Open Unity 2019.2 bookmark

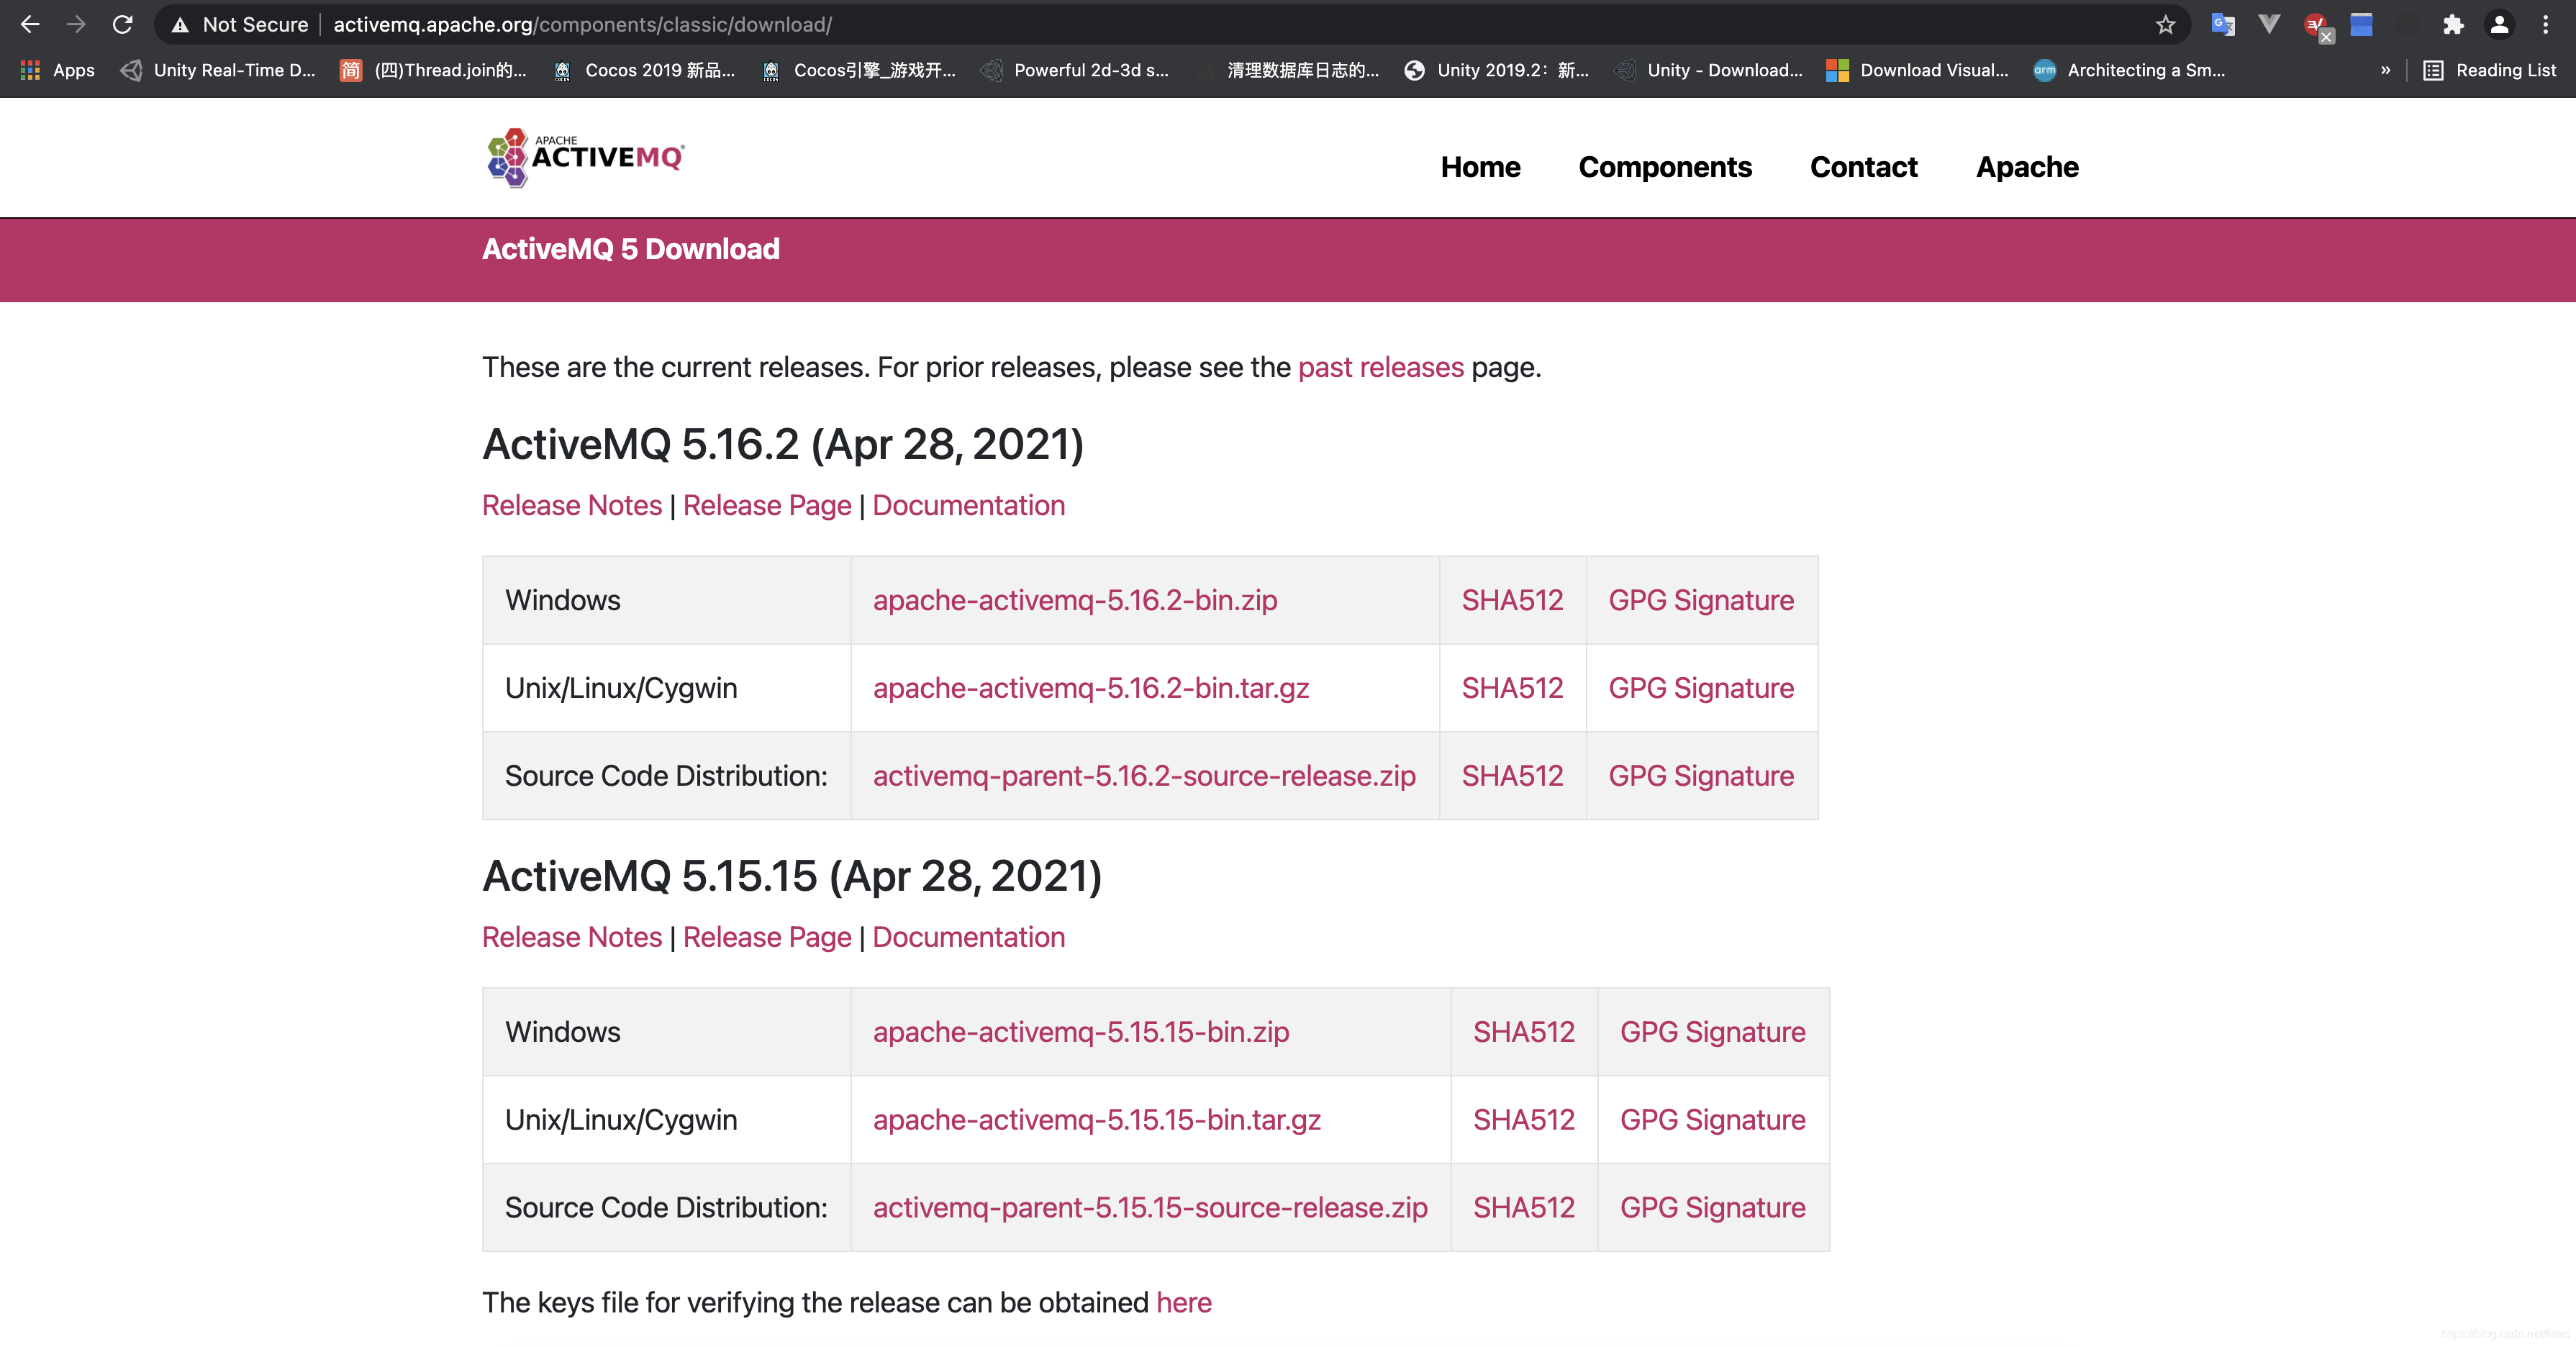[x=1497, y=70]
